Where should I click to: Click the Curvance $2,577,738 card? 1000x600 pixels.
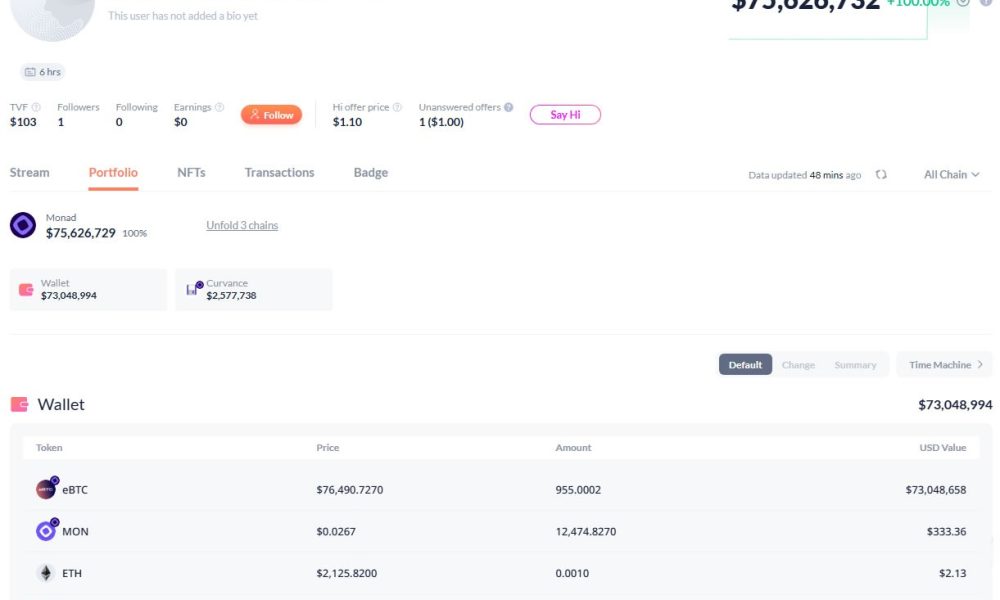pyautogui.click(x=254, y=289)
